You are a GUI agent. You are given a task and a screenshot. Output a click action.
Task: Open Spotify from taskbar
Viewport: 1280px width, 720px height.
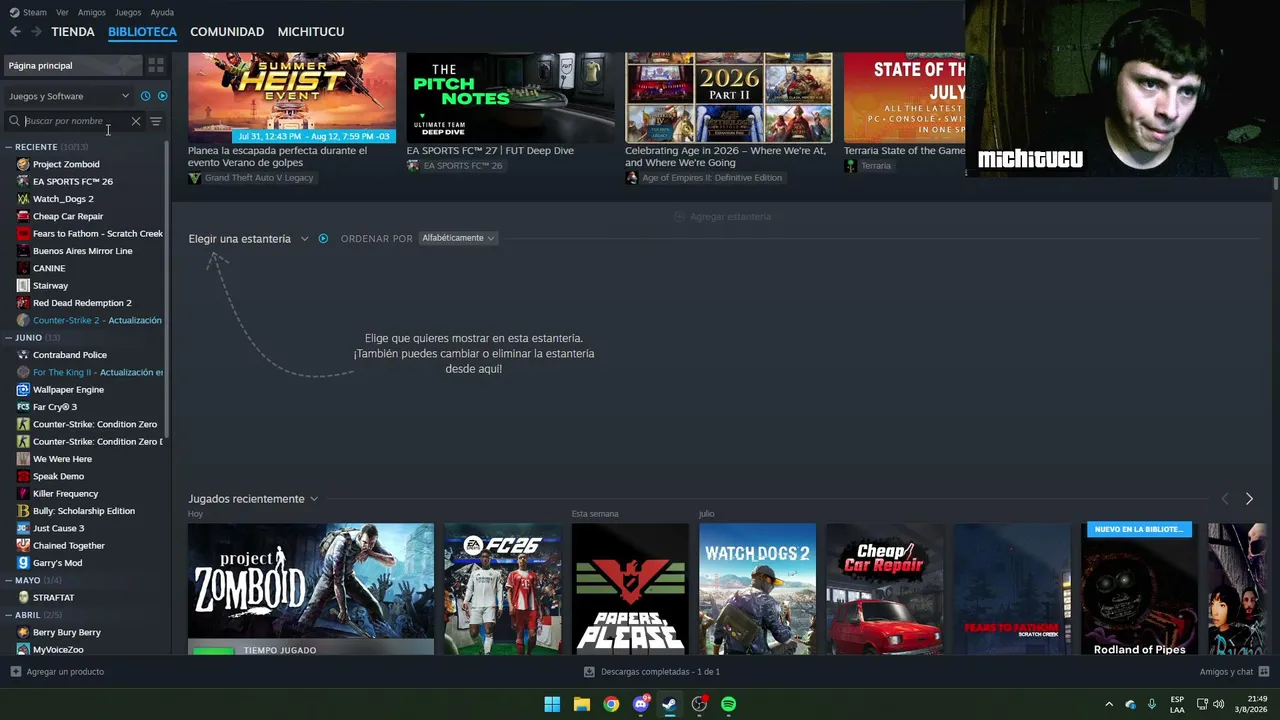coord(729,704)
